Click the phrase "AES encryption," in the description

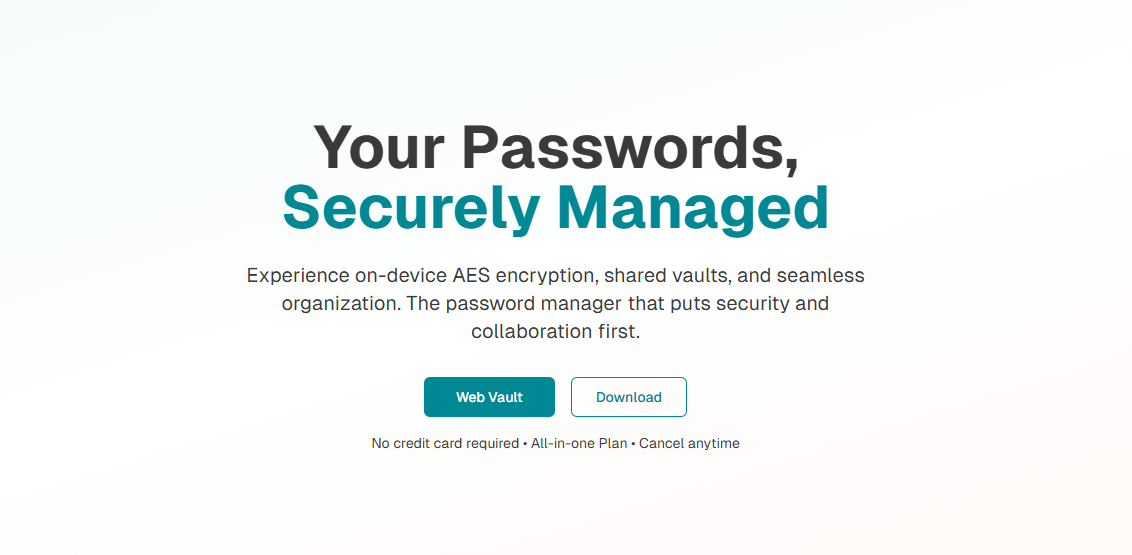click(526, 276)
